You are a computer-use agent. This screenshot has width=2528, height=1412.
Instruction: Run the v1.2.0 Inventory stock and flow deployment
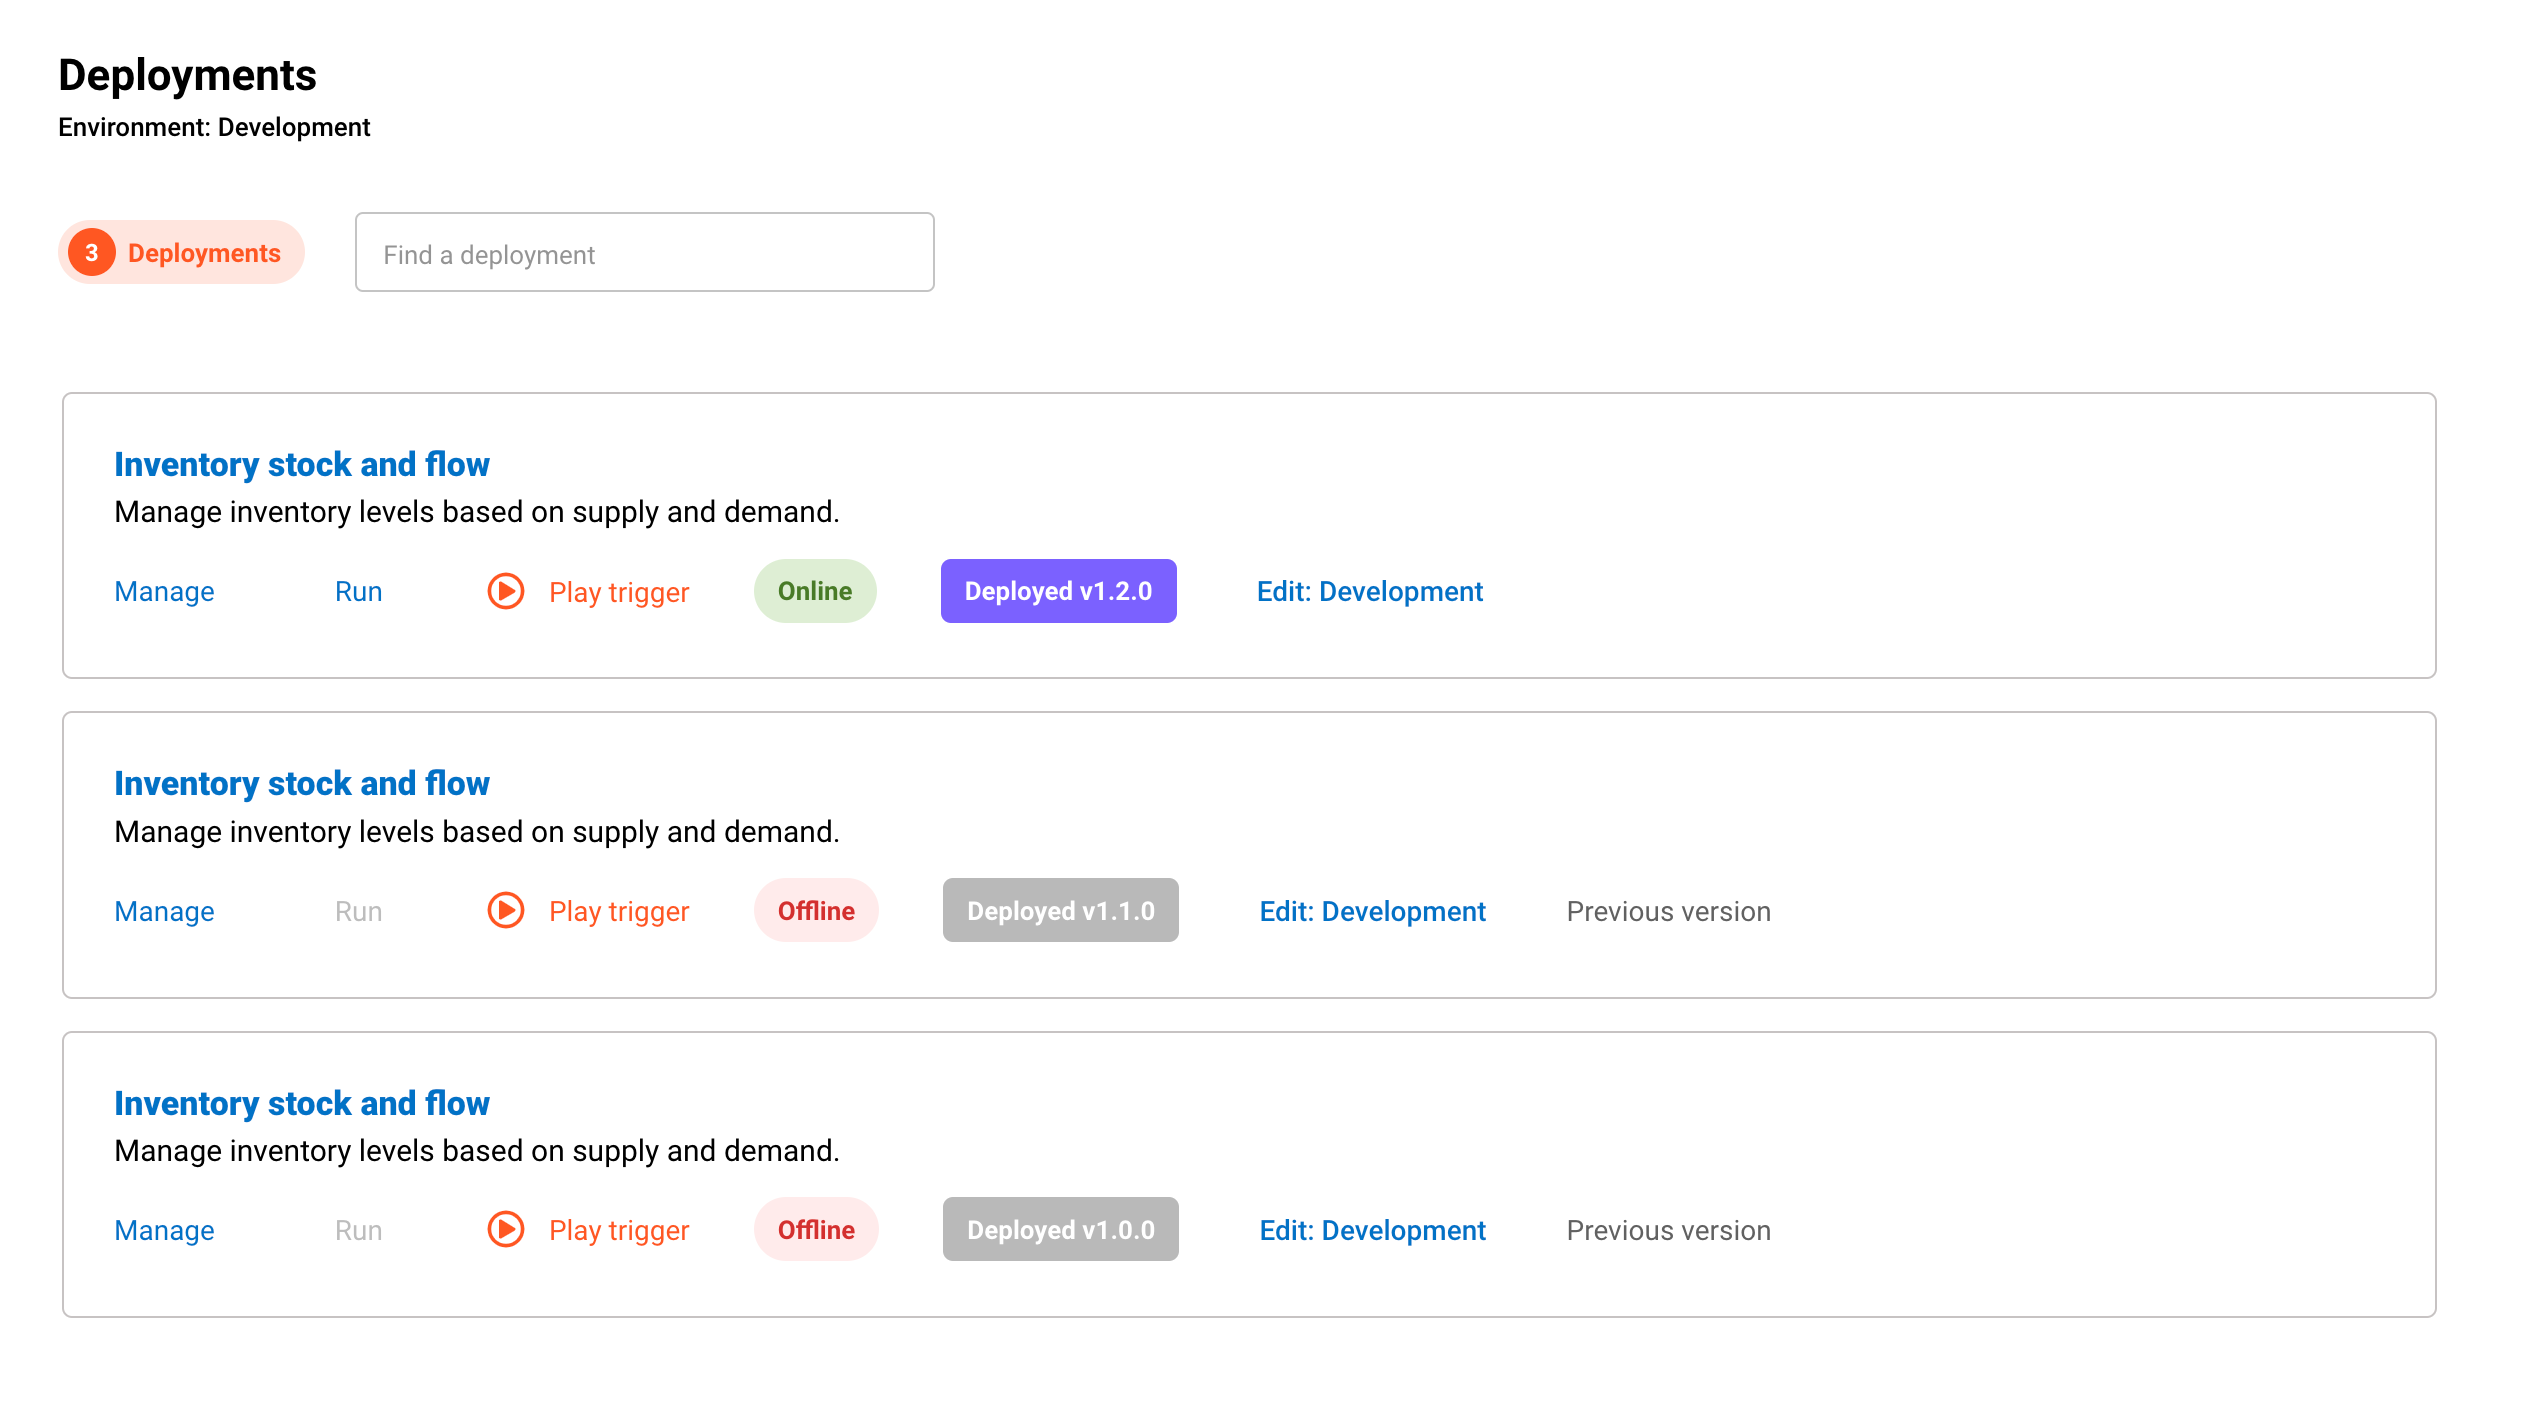coord(357,591)
